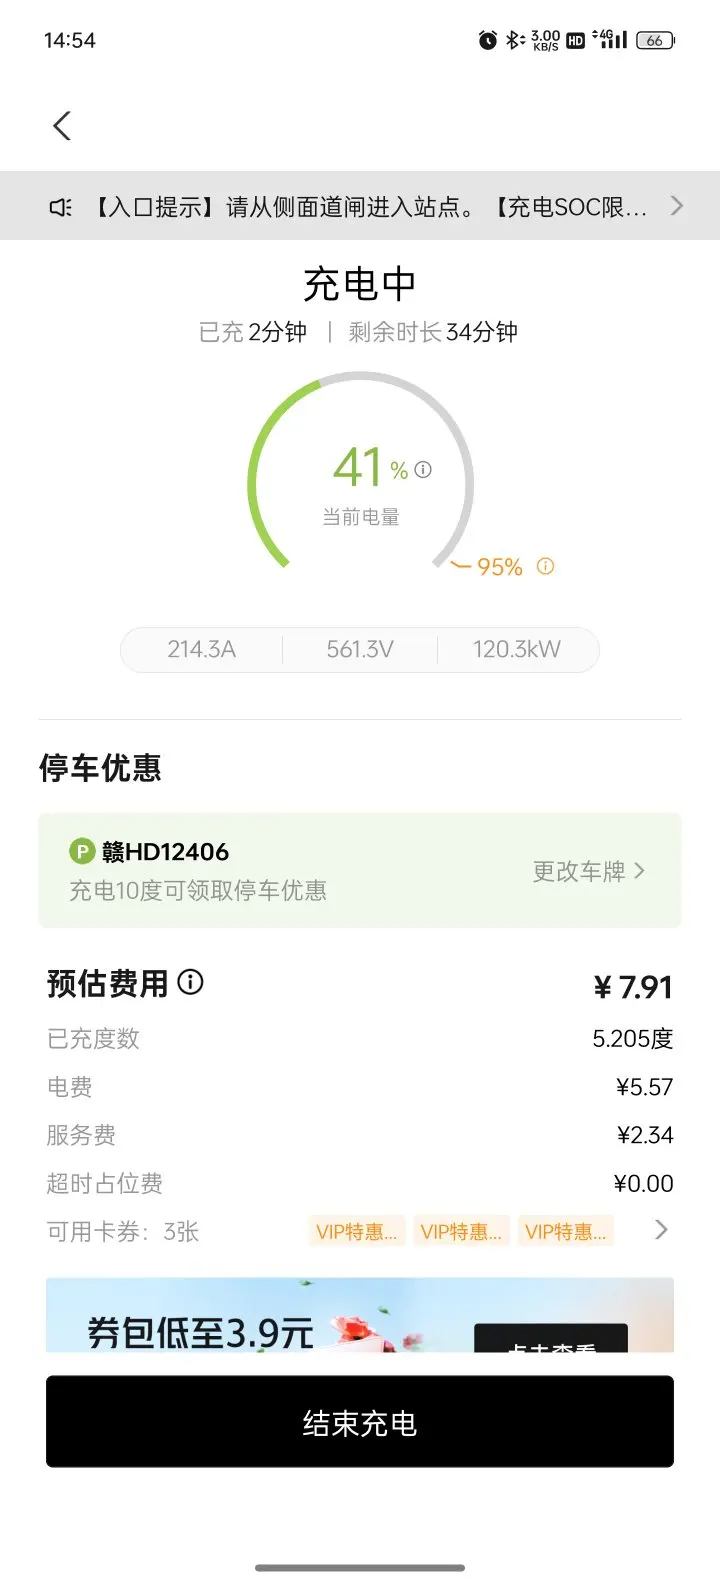
Task: Tap the back arrow icon
Action: (x=62, y=126)
